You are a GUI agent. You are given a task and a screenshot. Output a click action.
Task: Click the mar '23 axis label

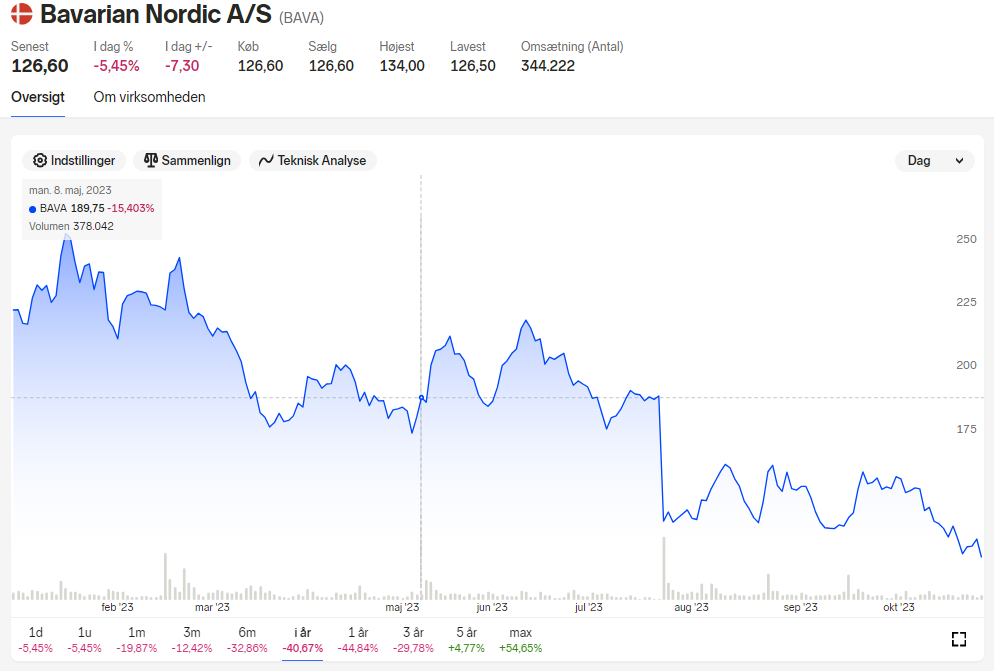point(212,608)
